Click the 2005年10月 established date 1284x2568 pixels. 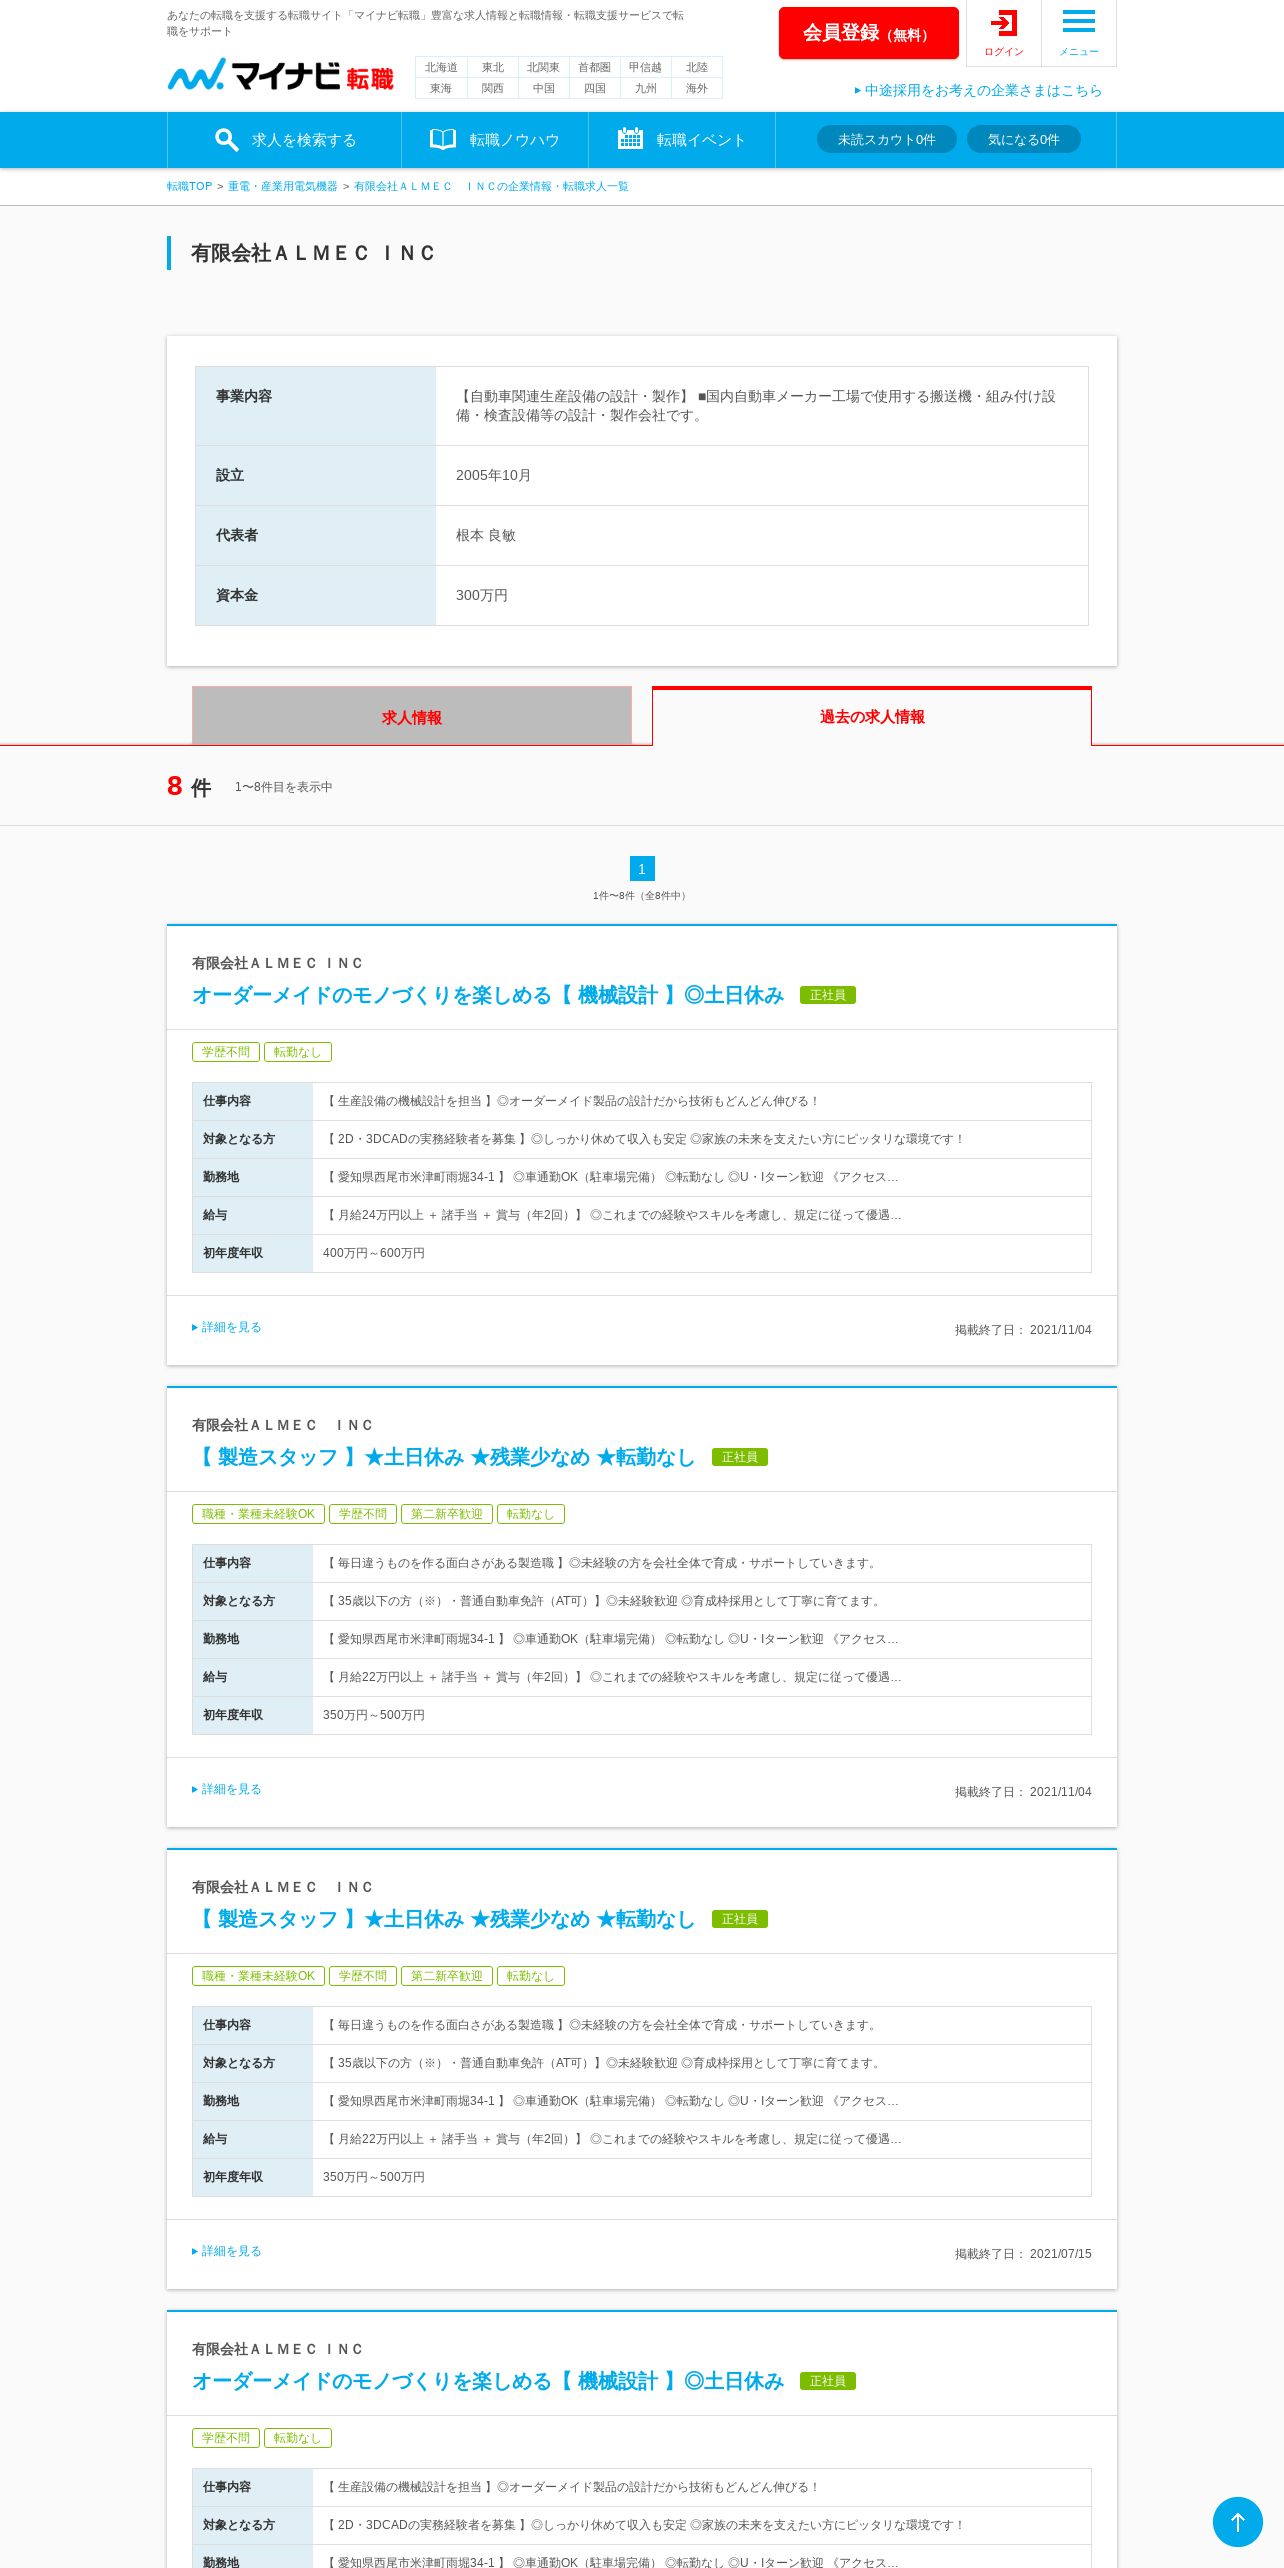coord(494,475)
